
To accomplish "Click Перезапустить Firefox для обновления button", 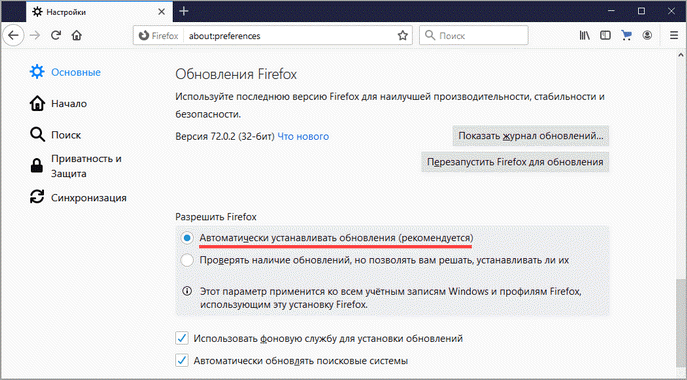I will point(515,162).
